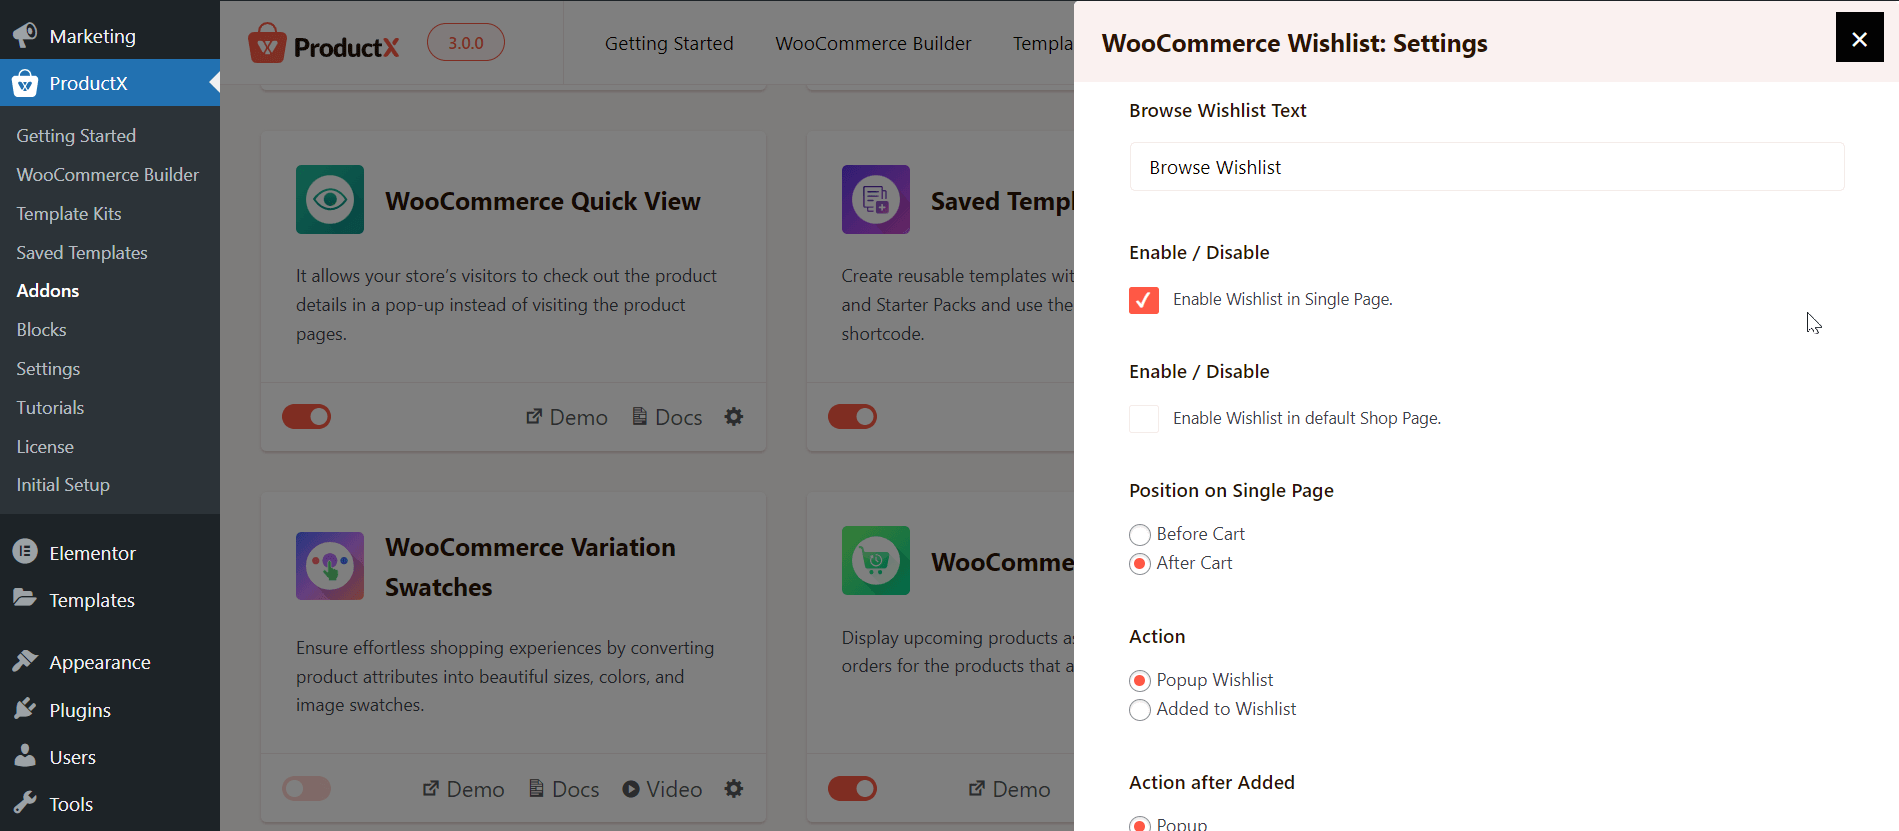Open Template Kits in sidebar
The height and width of the screenshot is (831, 1899).
69,213
